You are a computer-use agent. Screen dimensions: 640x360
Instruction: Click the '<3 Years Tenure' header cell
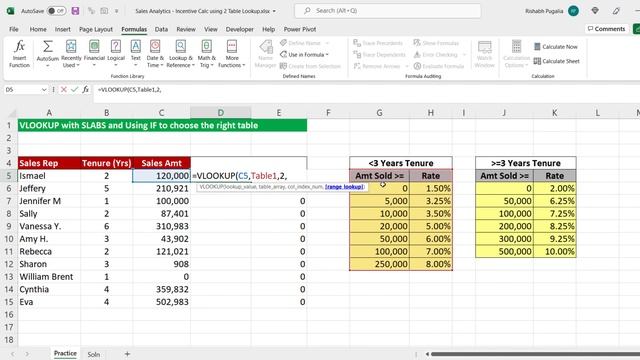[401, 163]
